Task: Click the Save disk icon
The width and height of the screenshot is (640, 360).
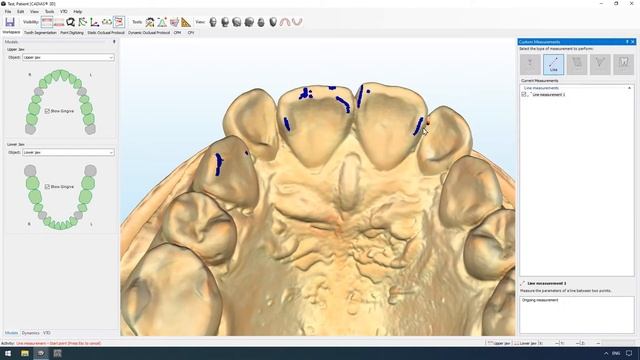Action: click(10, 22)
